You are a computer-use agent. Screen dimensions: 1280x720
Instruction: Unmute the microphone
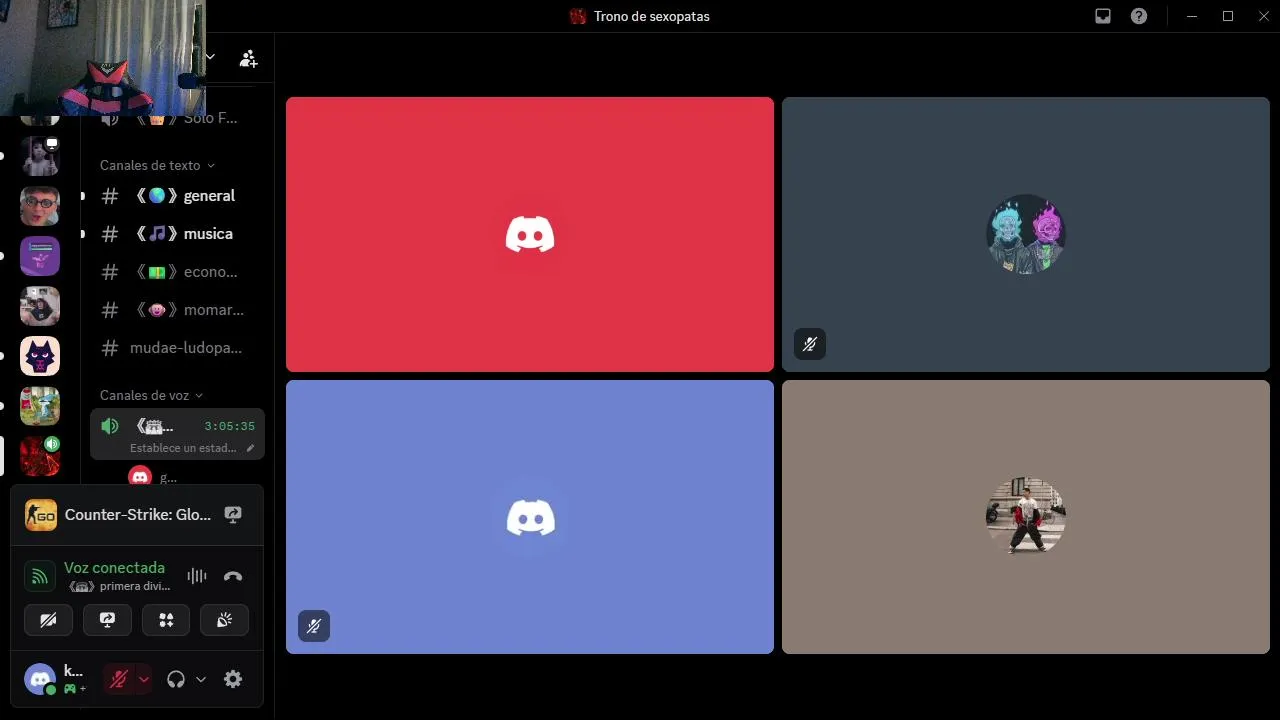[x=118, y=679]
